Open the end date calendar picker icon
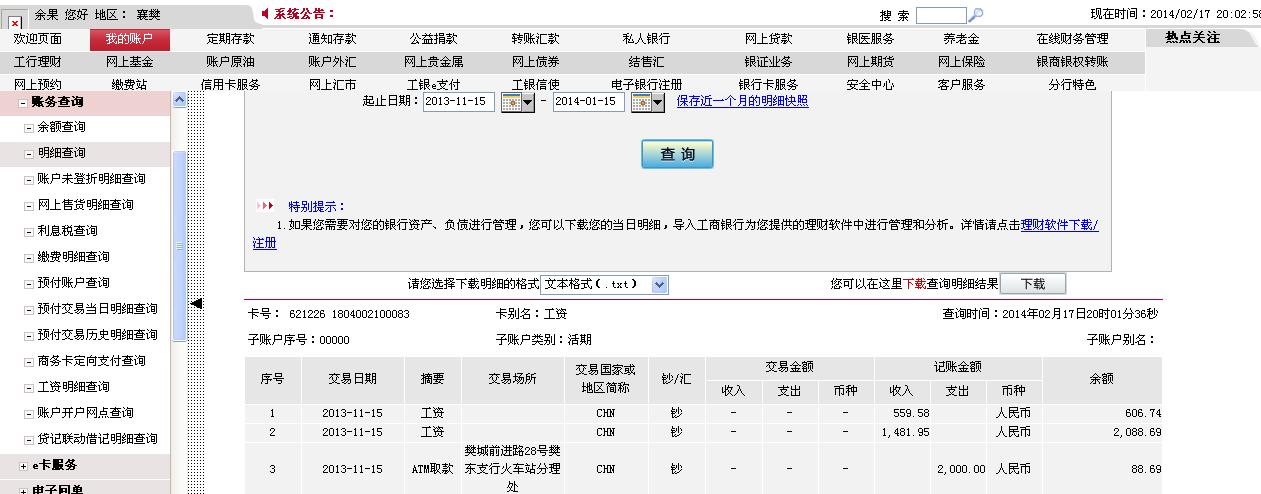 (x=647, y=102)
